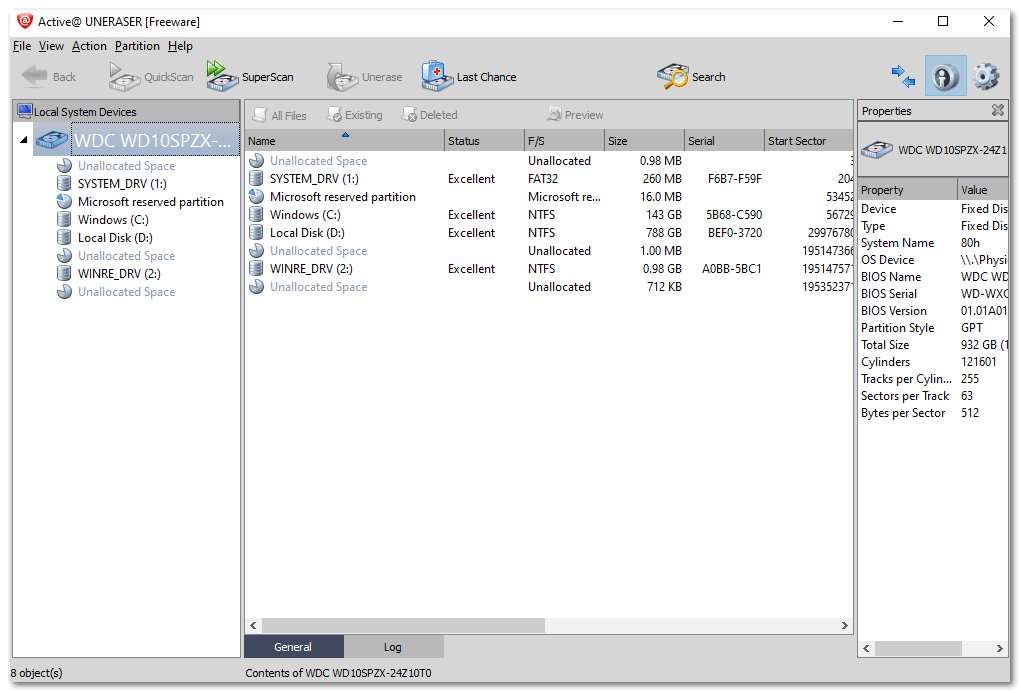Viewport: 1021px width, 693px height.
Task: Open the Partition menu
Action: pos(137,46)
